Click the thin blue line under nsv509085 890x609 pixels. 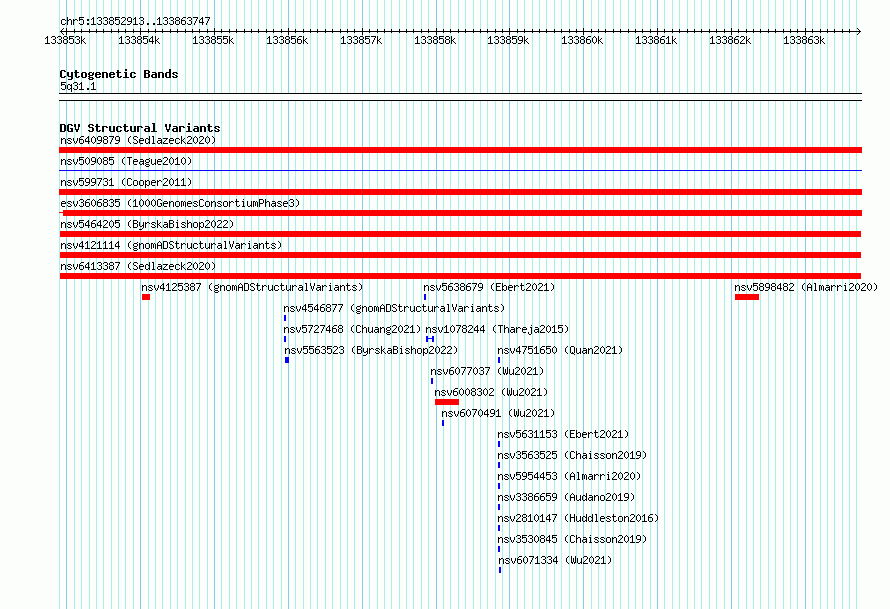460,170
